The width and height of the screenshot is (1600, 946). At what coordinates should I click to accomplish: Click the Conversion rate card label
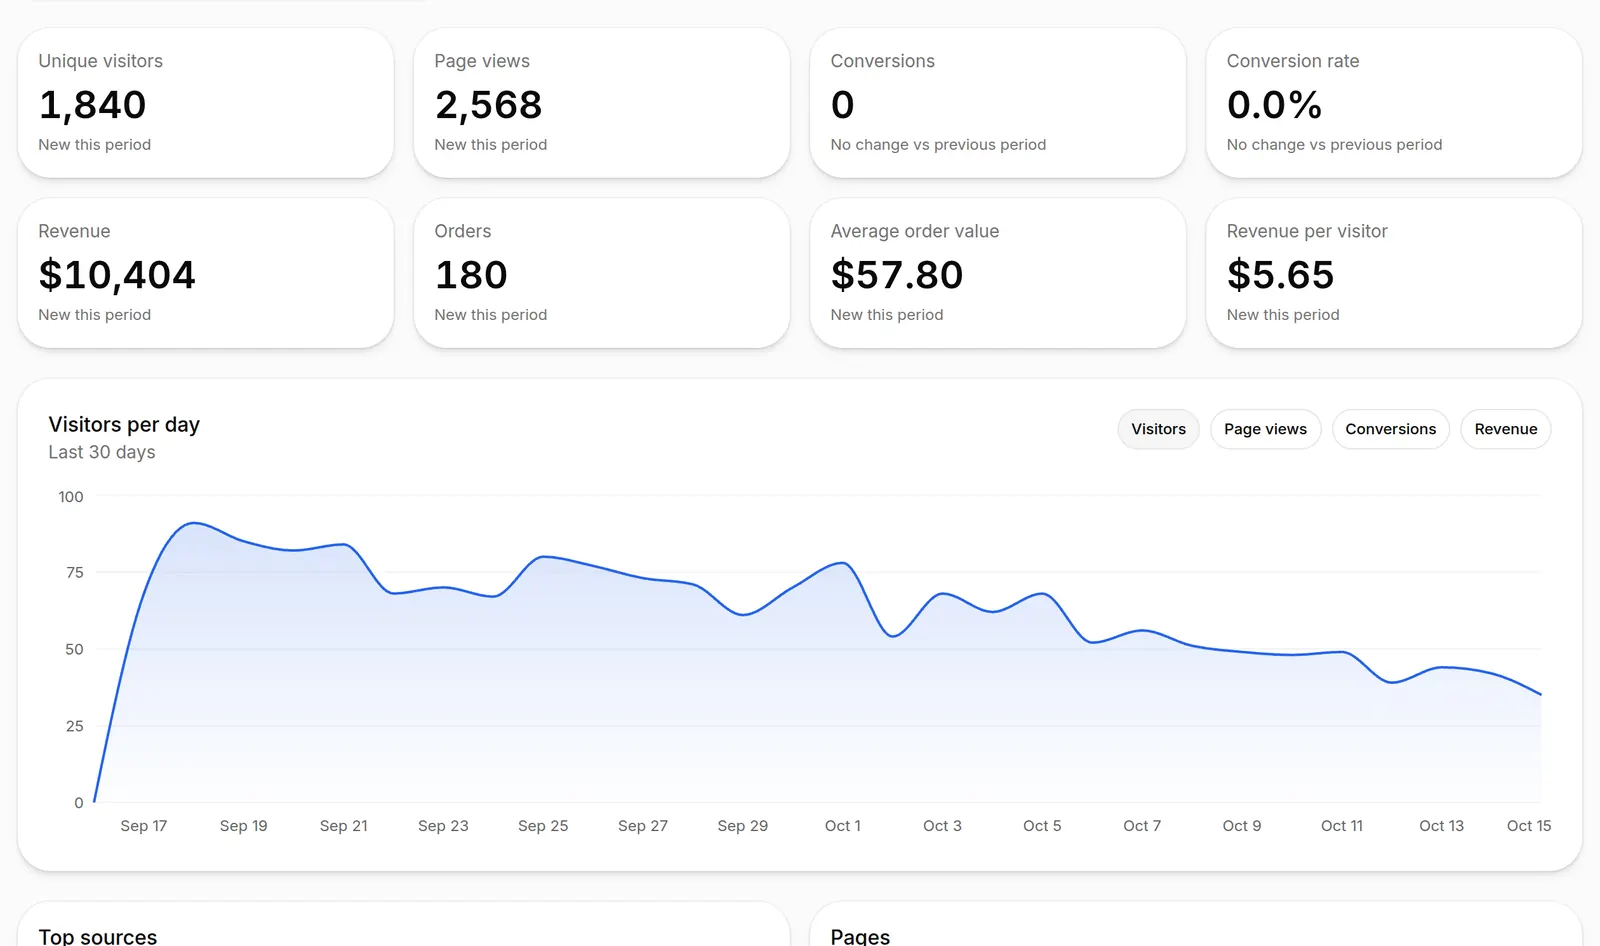click(x=1293, y=61)
